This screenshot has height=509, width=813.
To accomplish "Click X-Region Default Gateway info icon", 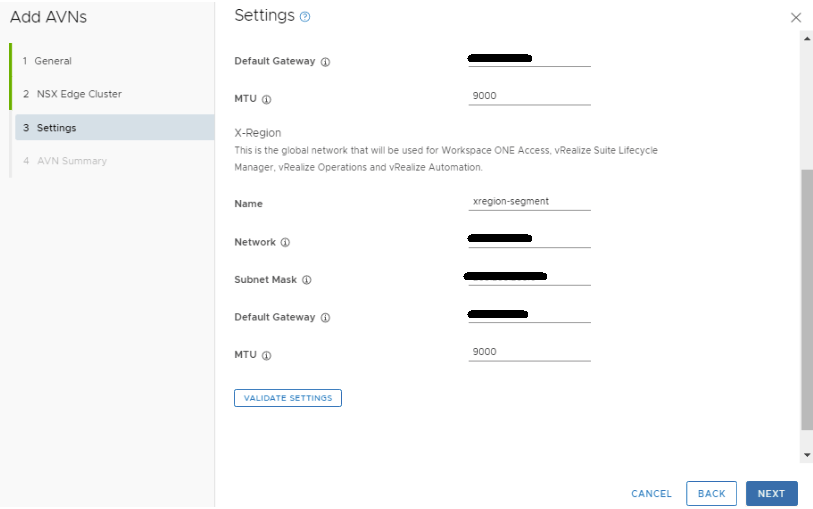I will coord(325,318).
